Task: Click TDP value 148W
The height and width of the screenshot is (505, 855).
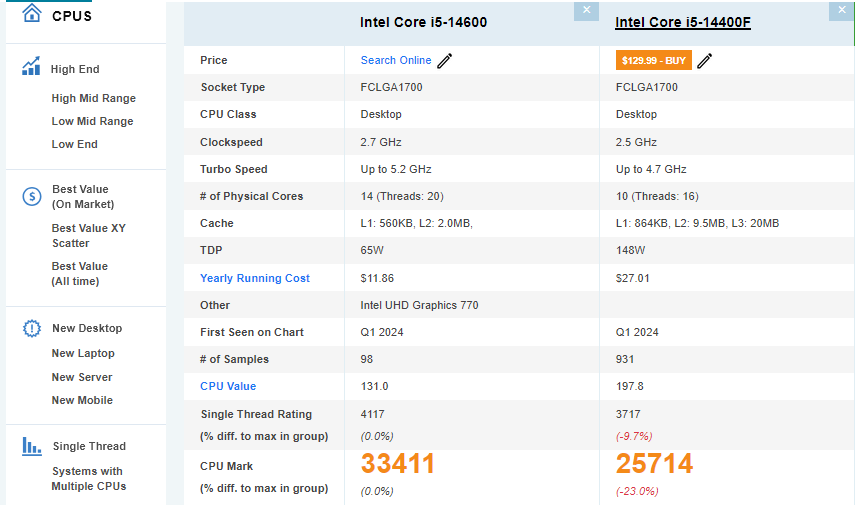Action: click(x=630, y=250)
